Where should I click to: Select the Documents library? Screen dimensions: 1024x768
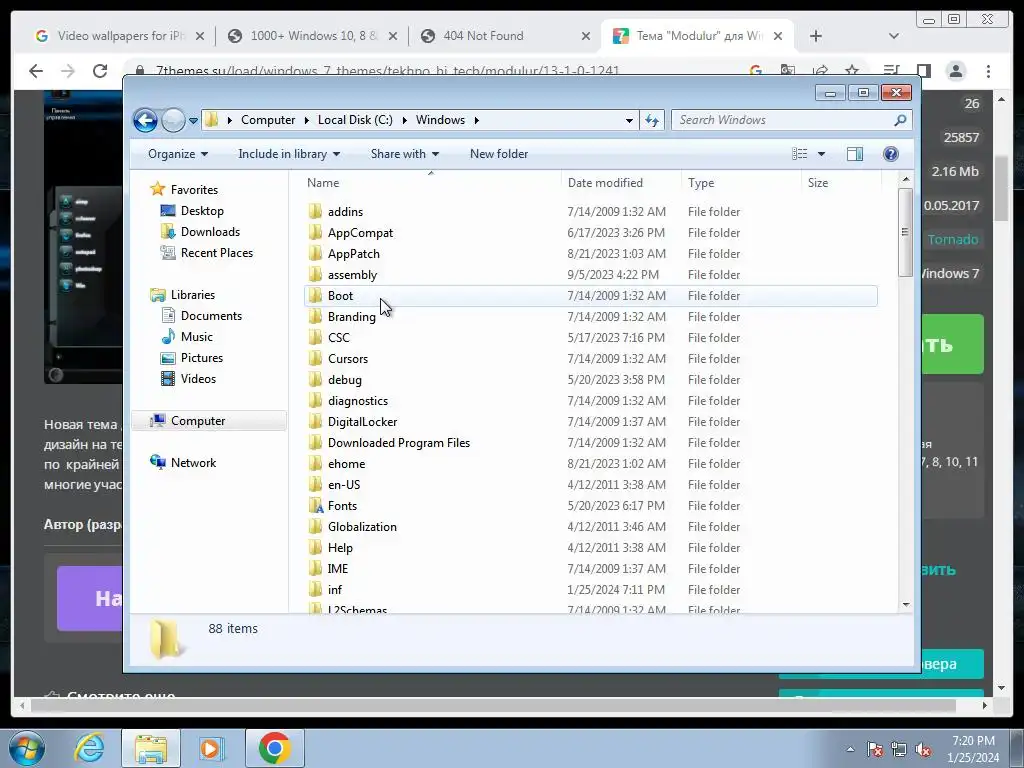pyautogui.click(x=211, y=316)
